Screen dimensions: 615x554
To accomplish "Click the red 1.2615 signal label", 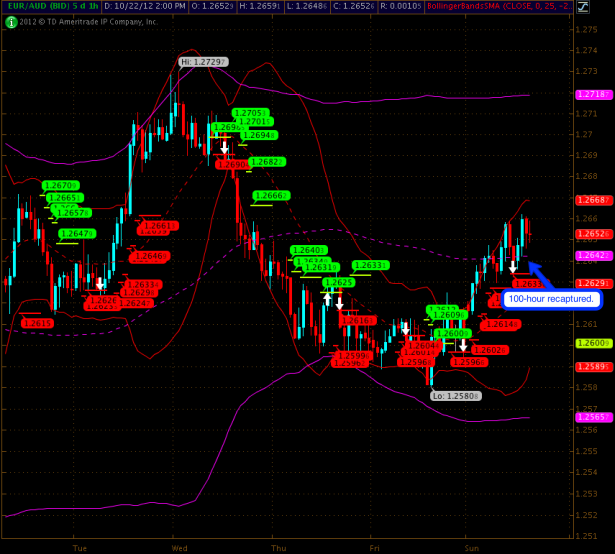I will (38, 323).
